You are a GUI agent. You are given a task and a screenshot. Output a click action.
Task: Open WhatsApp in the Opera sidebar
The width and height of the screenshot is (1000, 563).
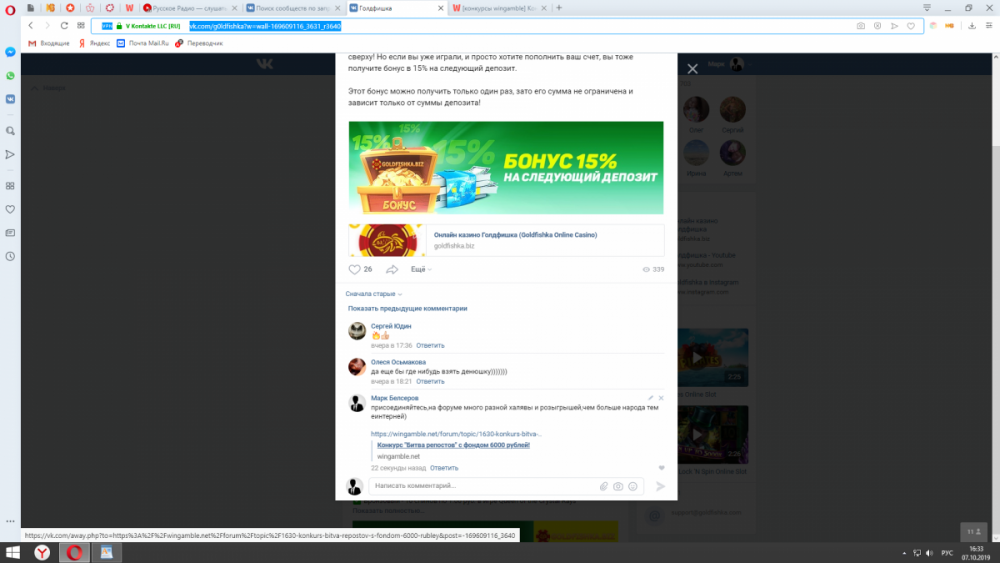[x=10, y=75]
